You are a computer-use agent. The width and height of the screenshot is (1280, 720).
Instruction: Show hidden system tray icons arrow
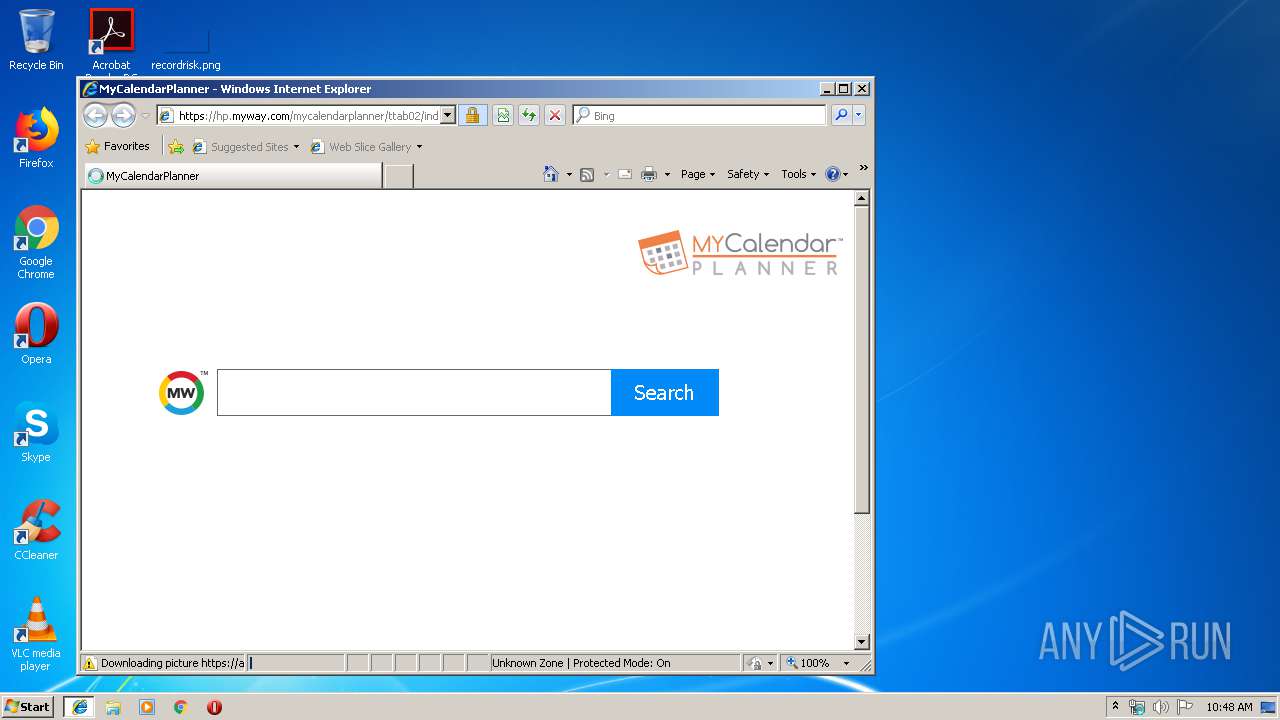pos(1115,706)
